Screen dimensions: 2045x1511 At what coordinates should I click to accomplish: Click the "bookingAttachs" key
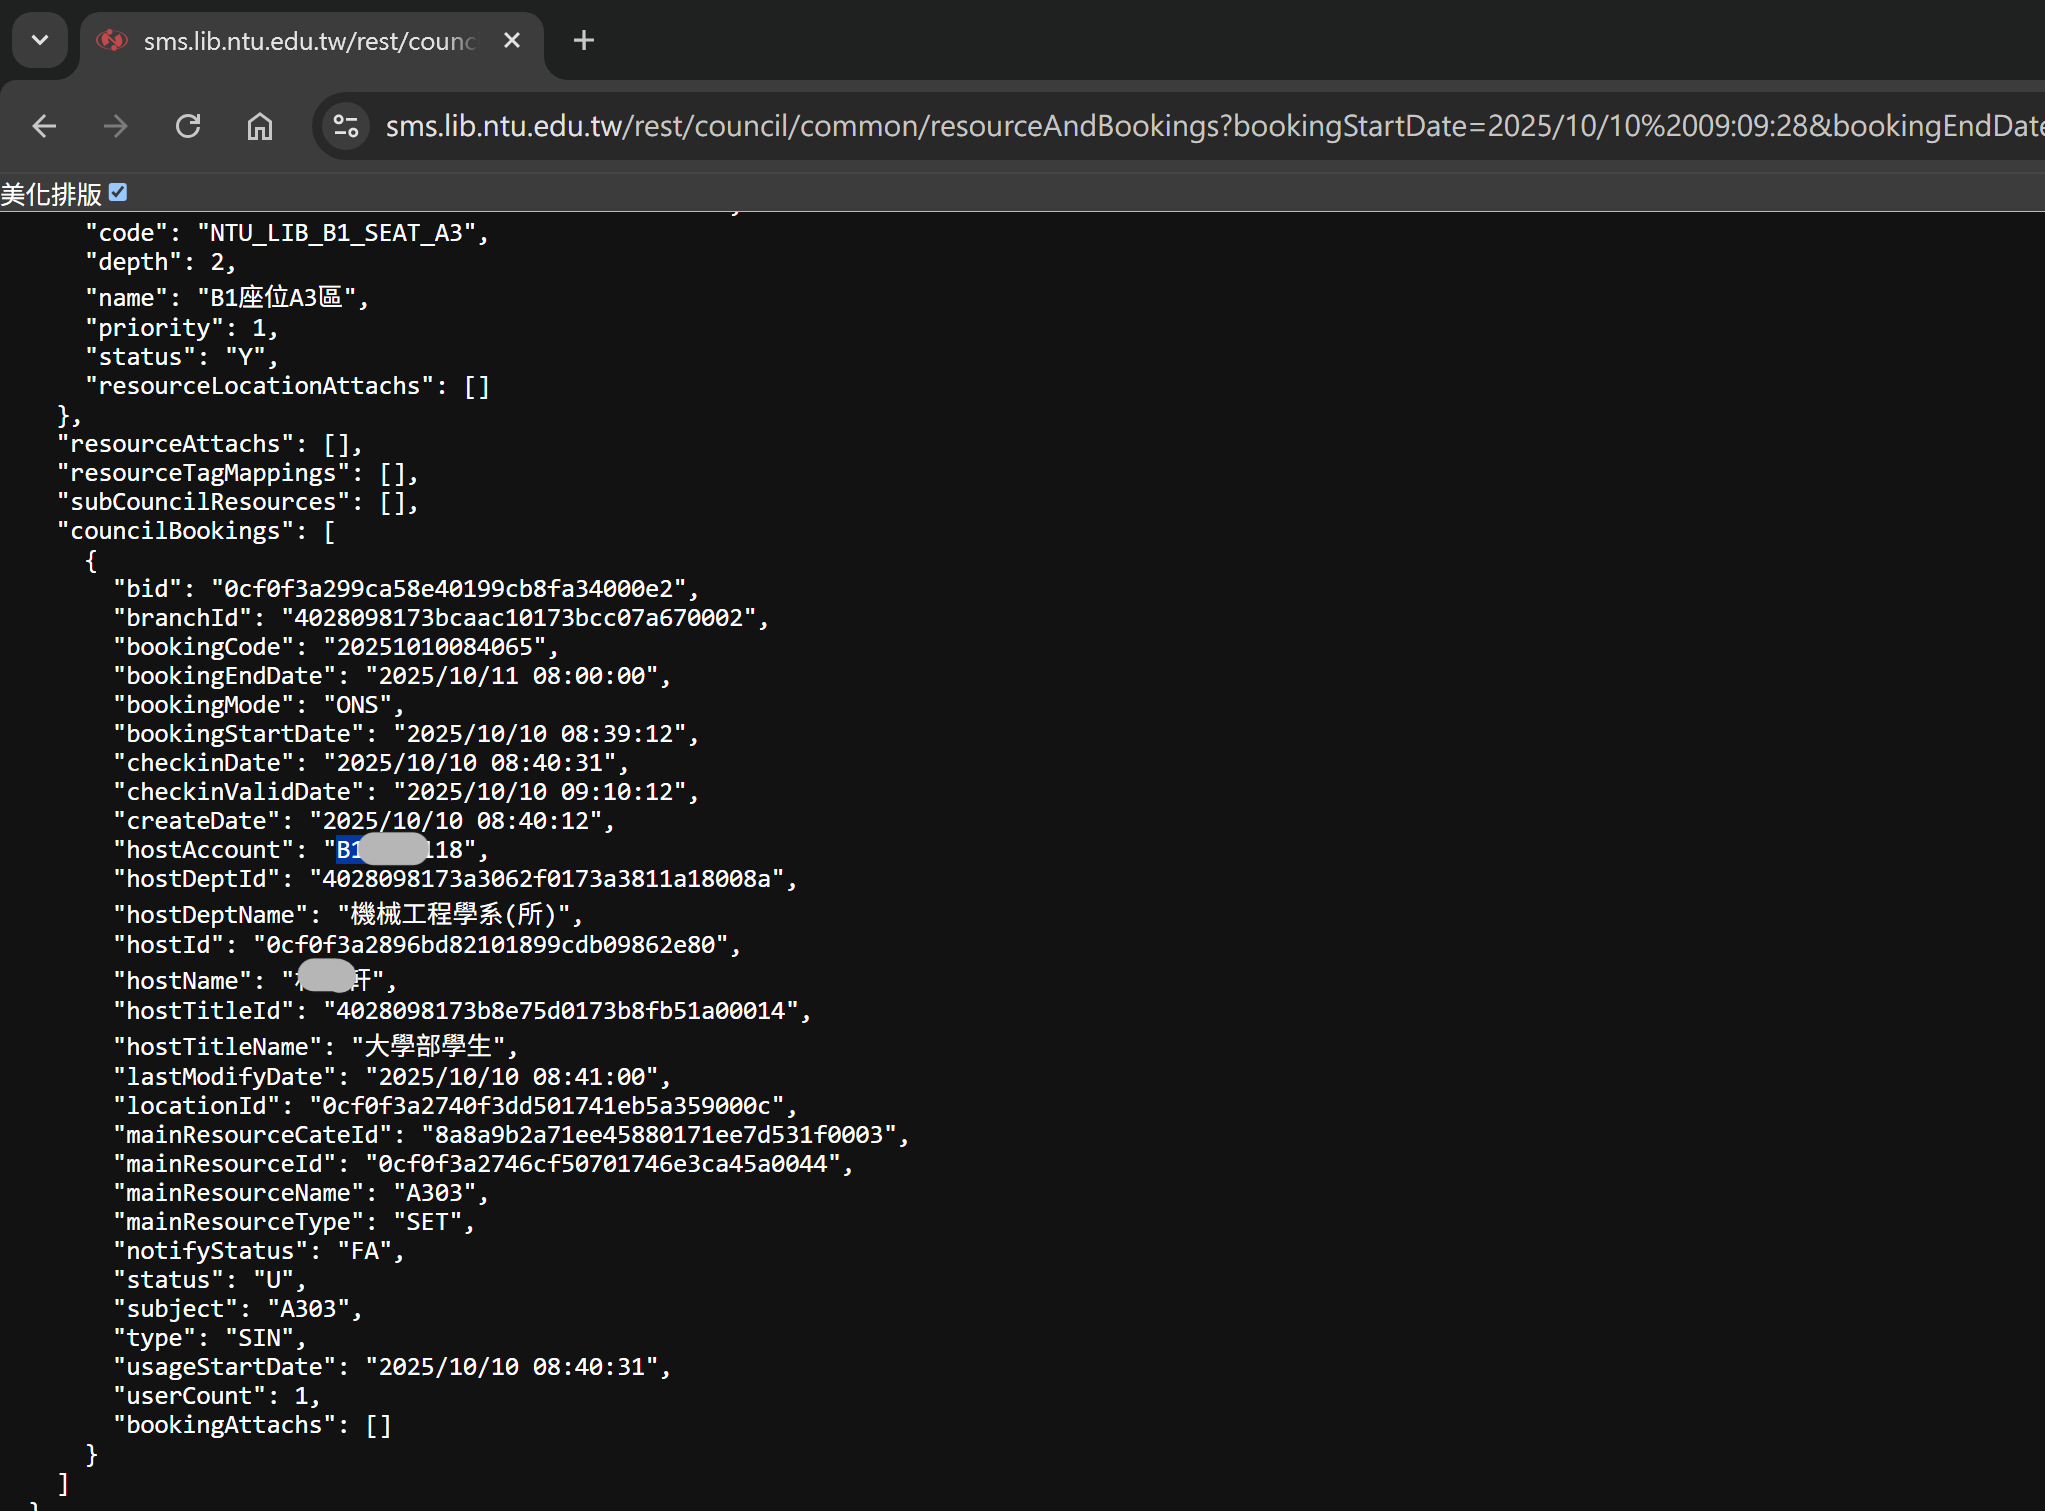coord(224,1425)
